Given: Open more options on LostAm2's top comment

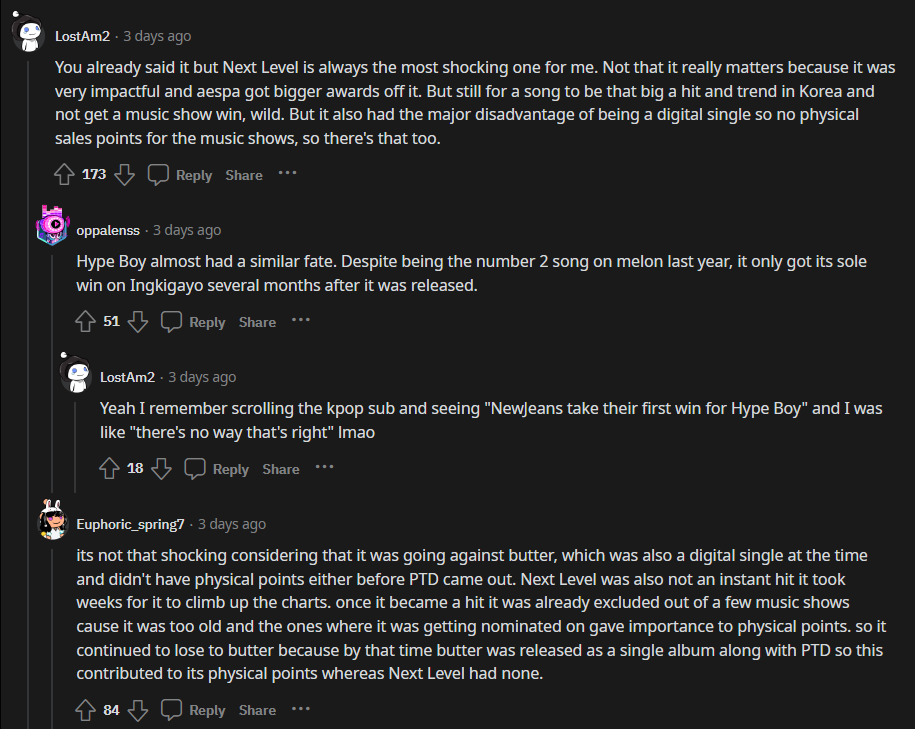Looking at the screenshot, I should click(x=287, y=173).
